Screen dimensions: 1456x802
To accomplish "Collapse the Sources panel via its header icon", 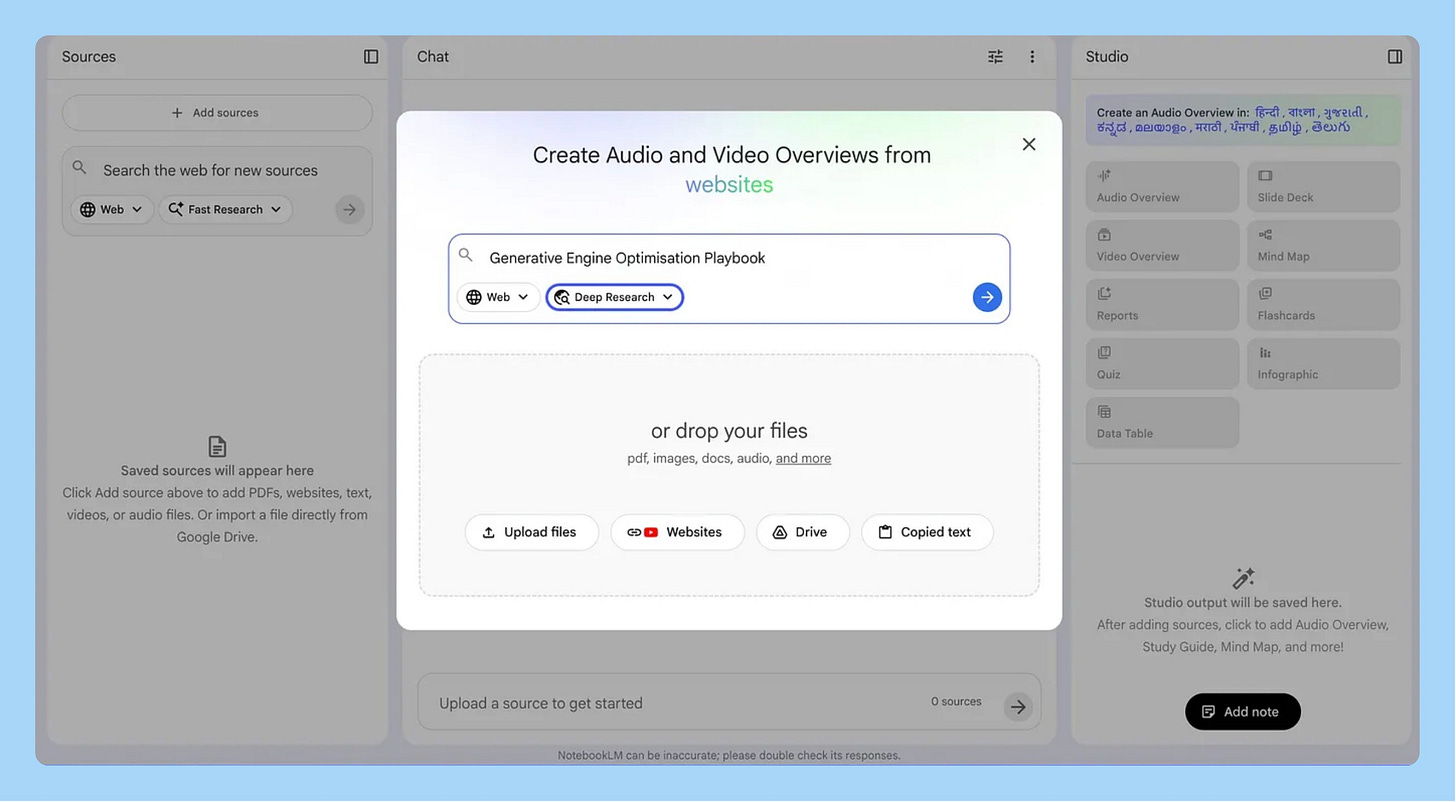I will [371, 57].
